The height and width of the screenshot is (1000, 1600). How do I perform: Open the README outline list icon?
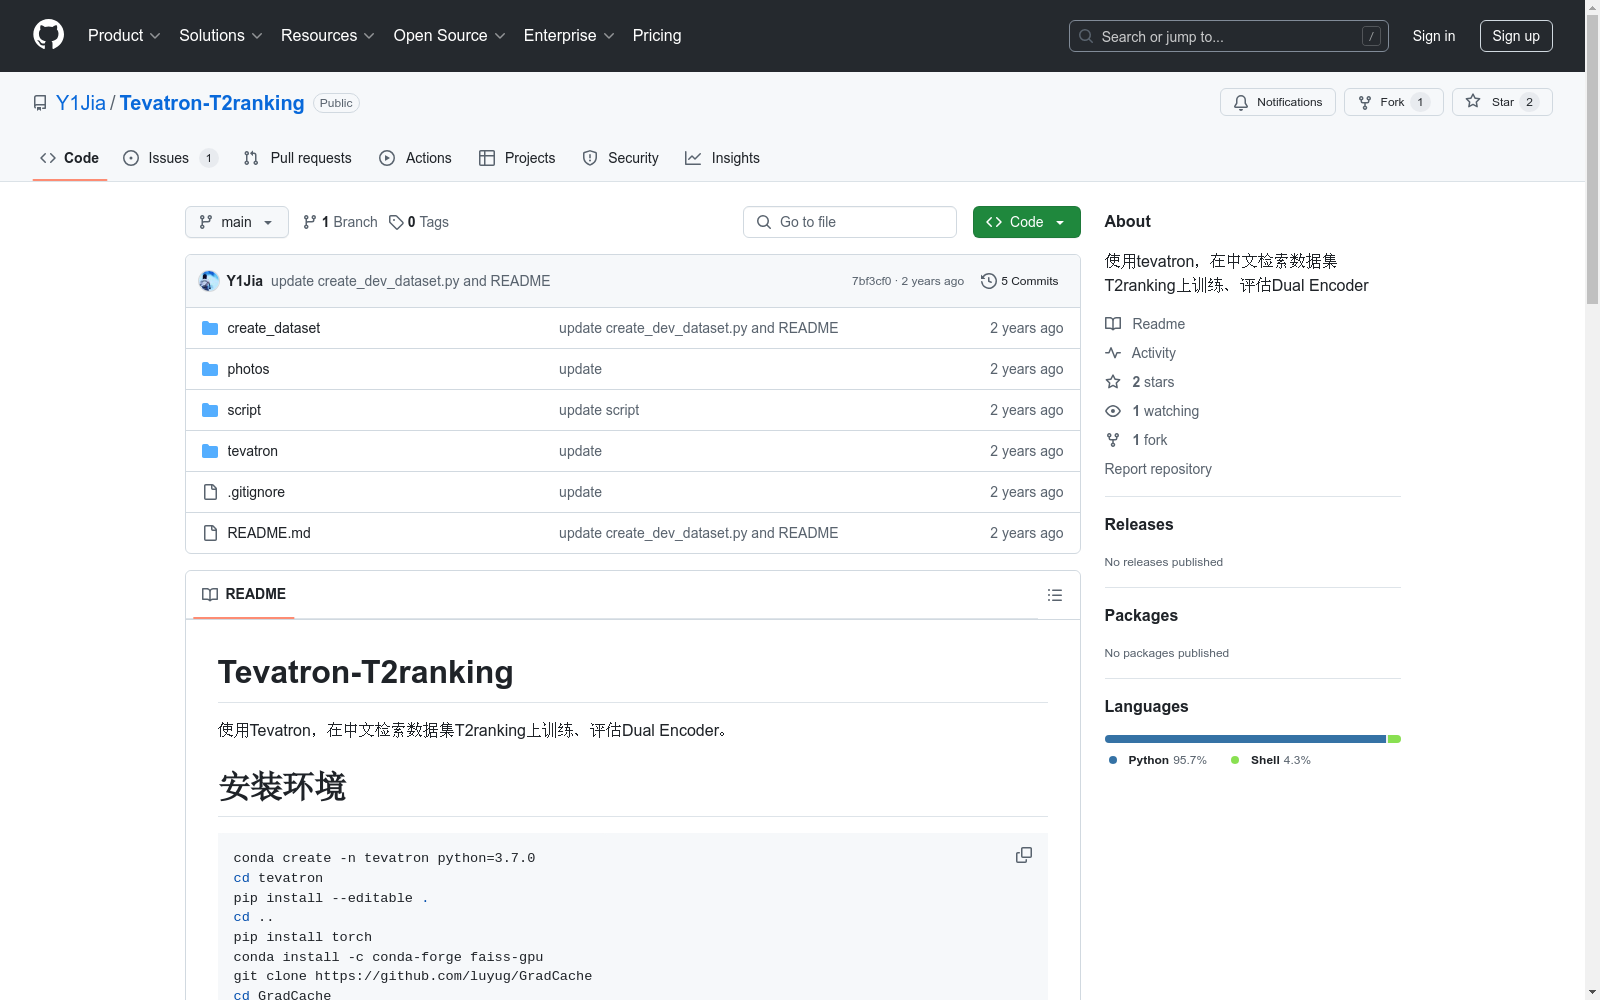[x=1055, y=595]
